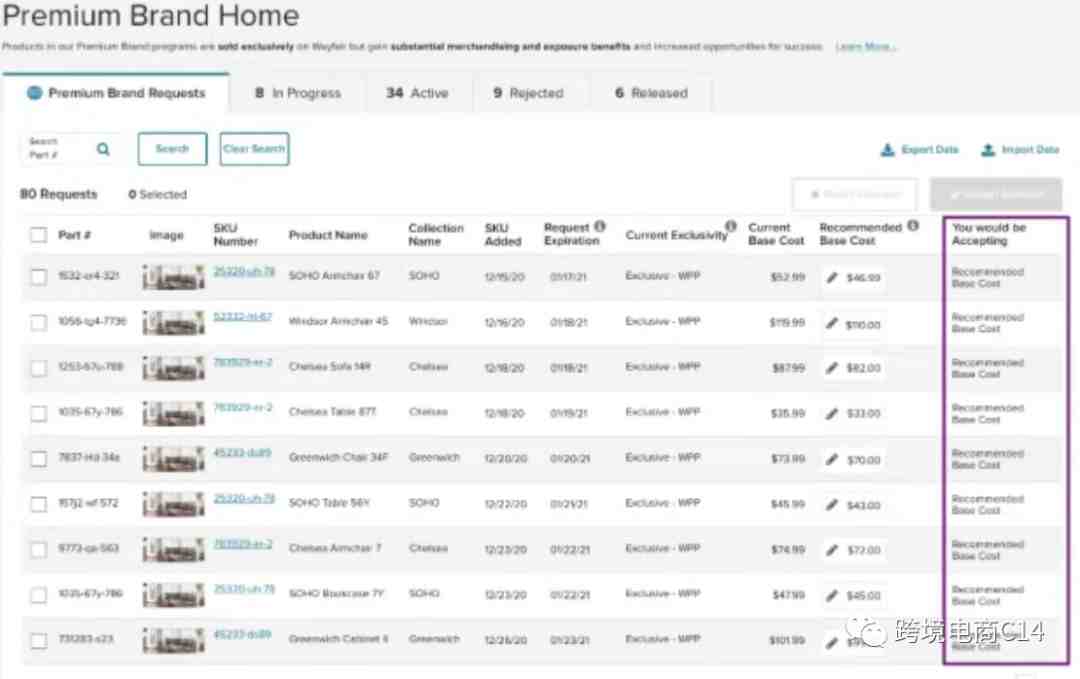1080x679 pixels.
Task: Select Greenwich Chair 34F checkbox
Action: pyautogui.click(x=39, y=459)
